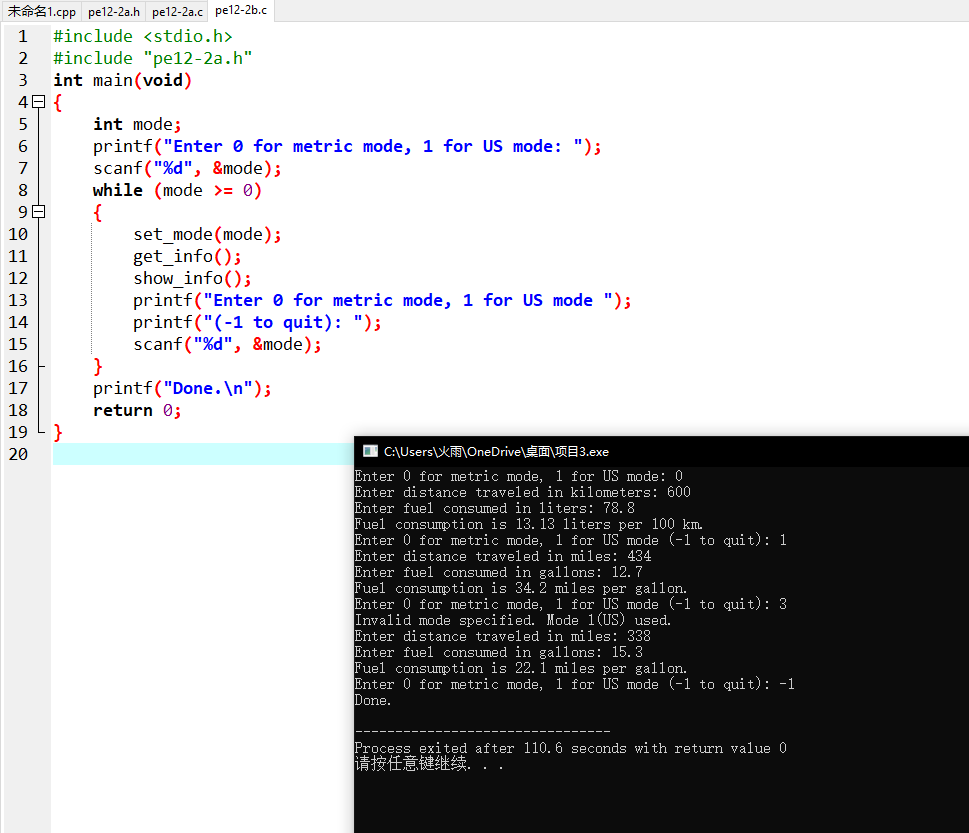The height and width of the screenshot is (833, 969).
Task: Click console line 'Enter distance traveled in miles: 434'
Action: 502,557
